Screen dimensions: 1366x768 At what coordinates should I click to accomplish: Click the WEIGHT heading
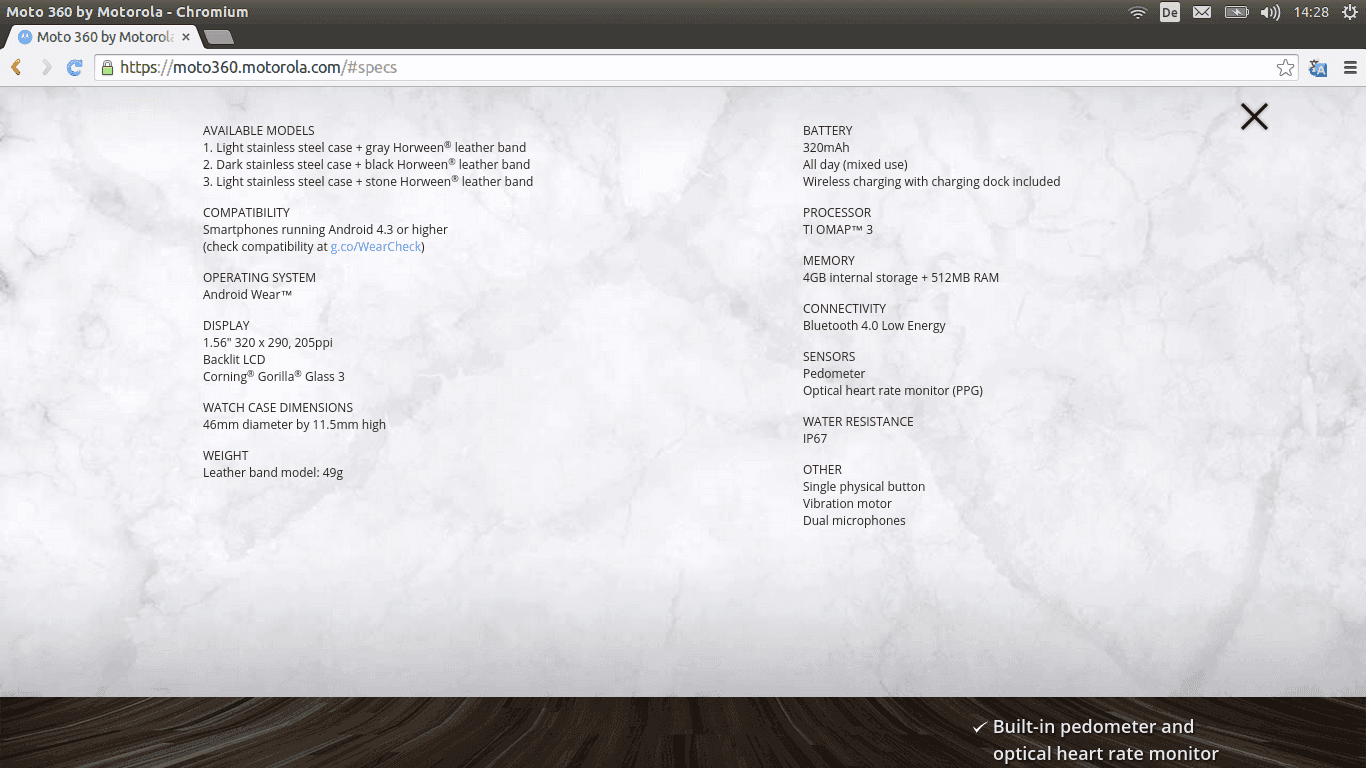click(225, 456)
